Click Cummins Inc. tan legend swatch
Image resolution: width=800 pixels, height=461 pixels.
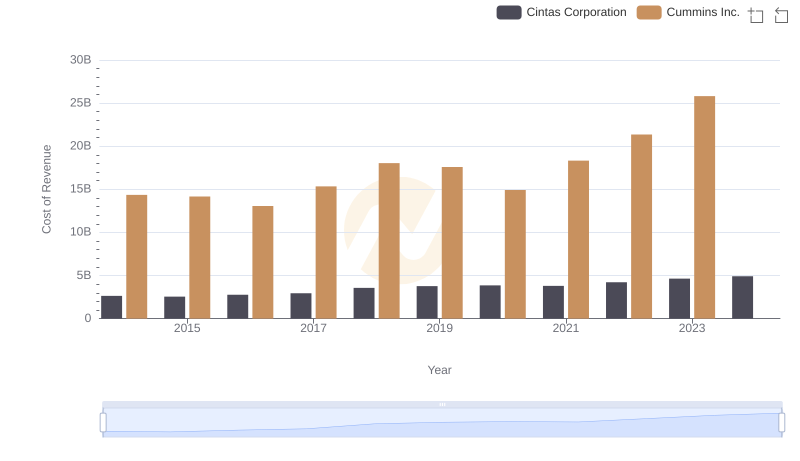click(649, 12)
